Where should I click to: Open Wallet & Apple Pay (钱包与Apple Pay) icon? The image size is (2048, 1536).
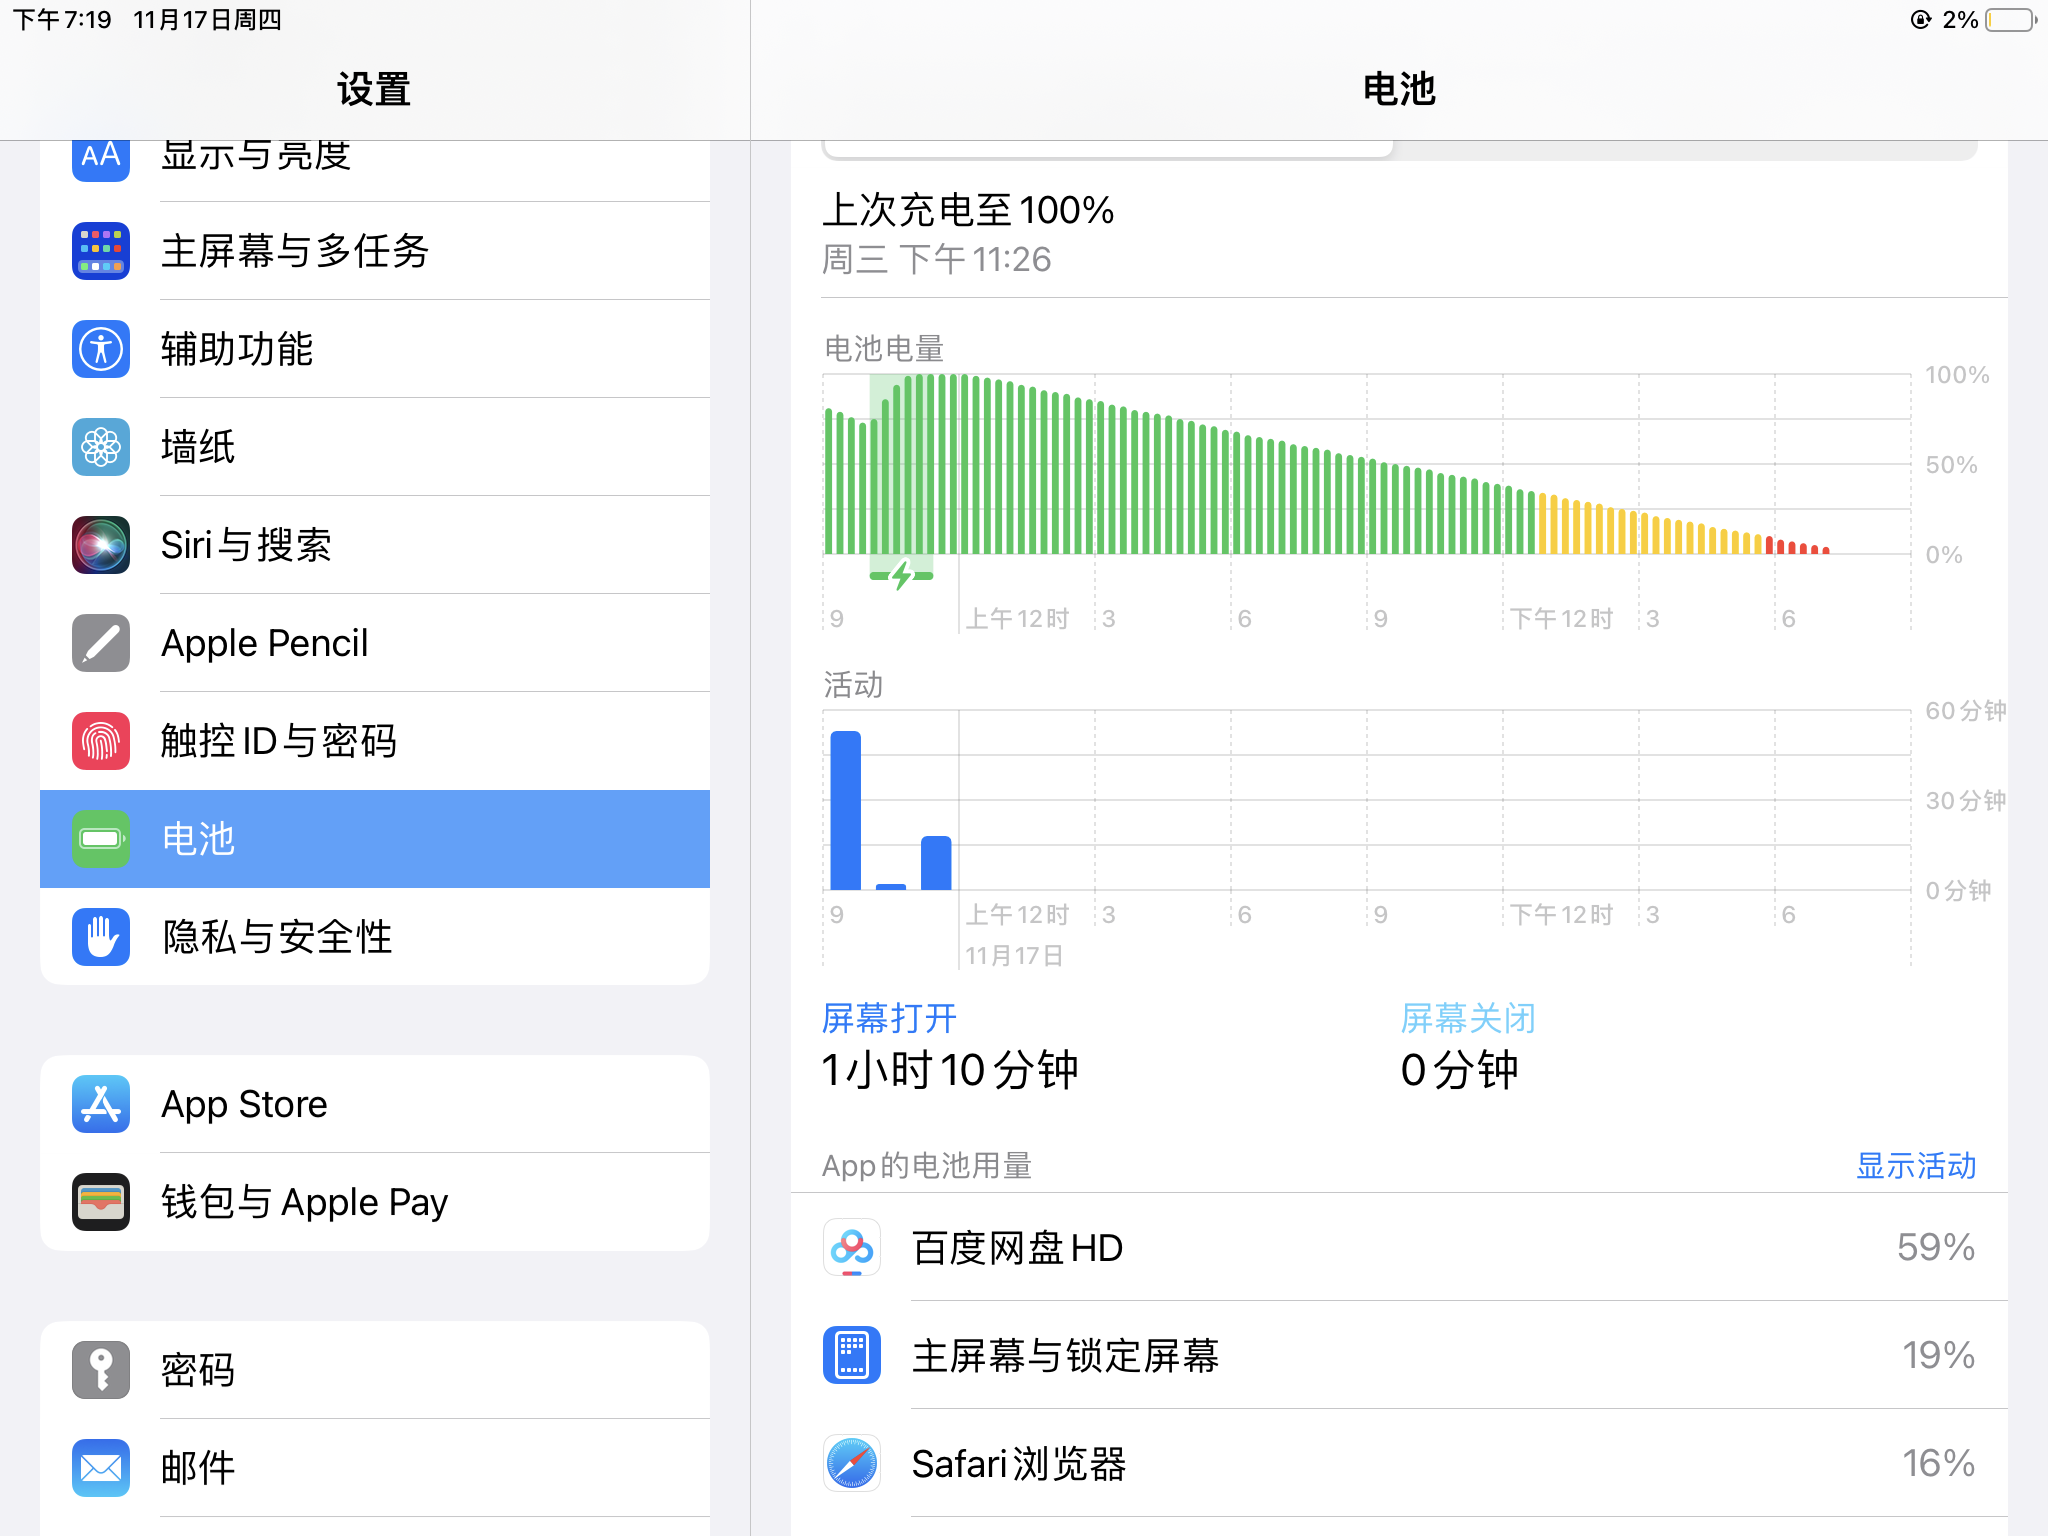(x=101, y=1202)
